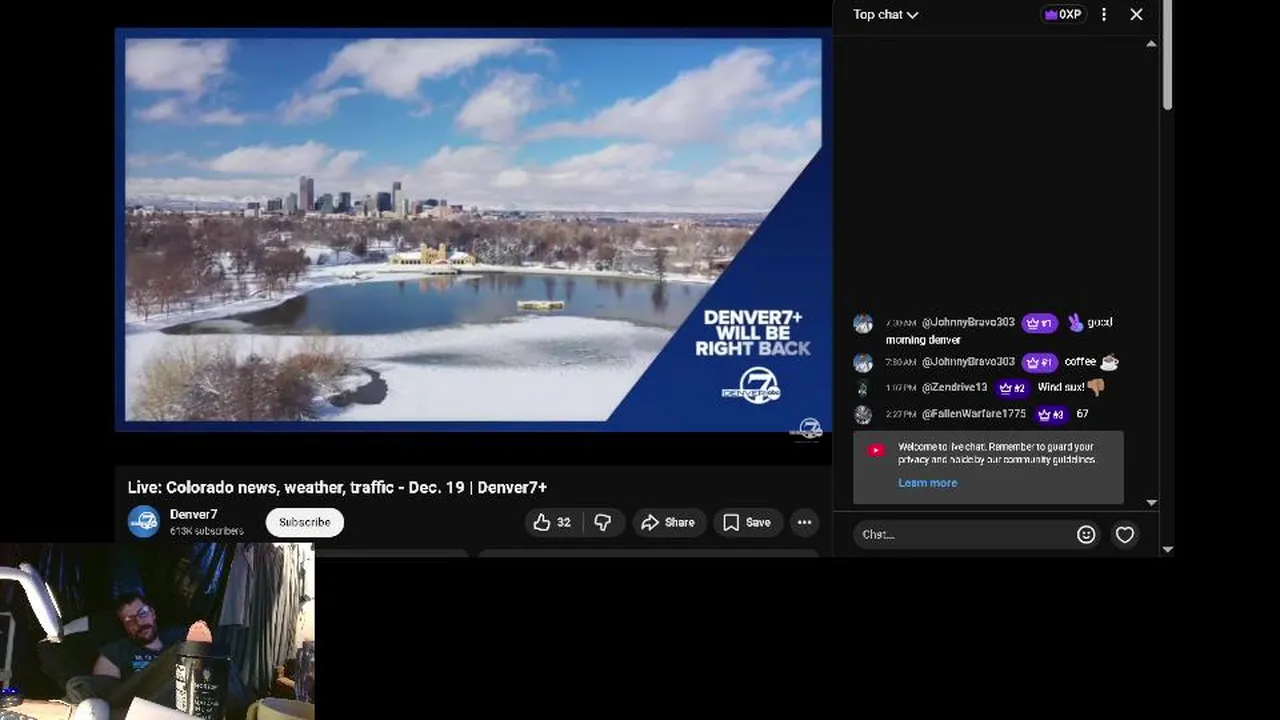Click the YouTube icon in welcome notice

(876, 451)
